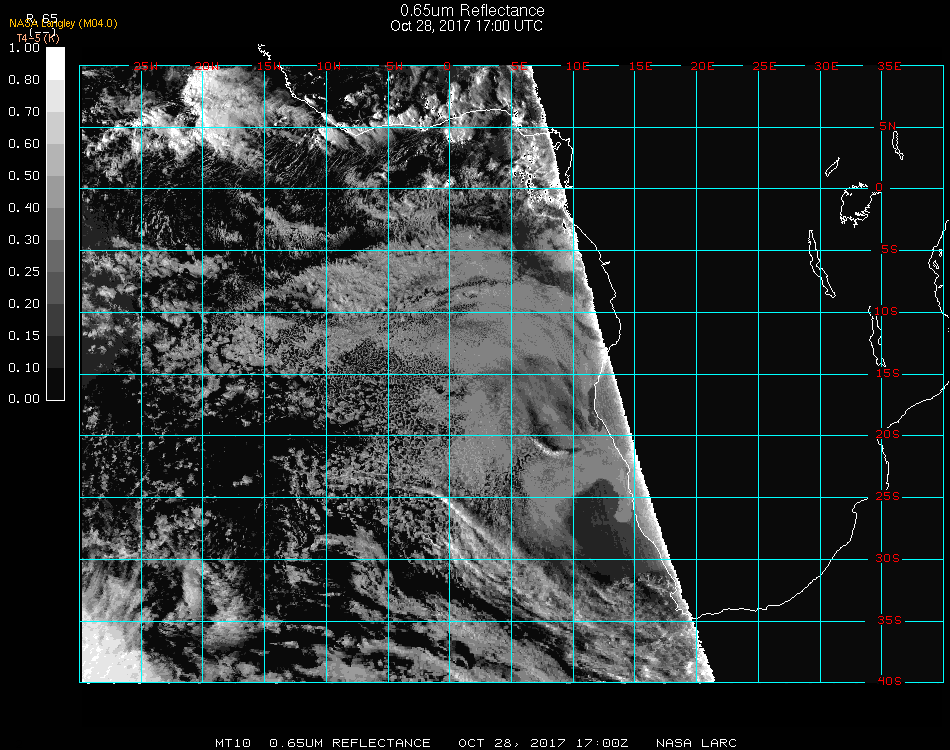The width and height of the screenshot is (950, 750).
Task: Click the 15W longitude label
Action: click(268, 66)
